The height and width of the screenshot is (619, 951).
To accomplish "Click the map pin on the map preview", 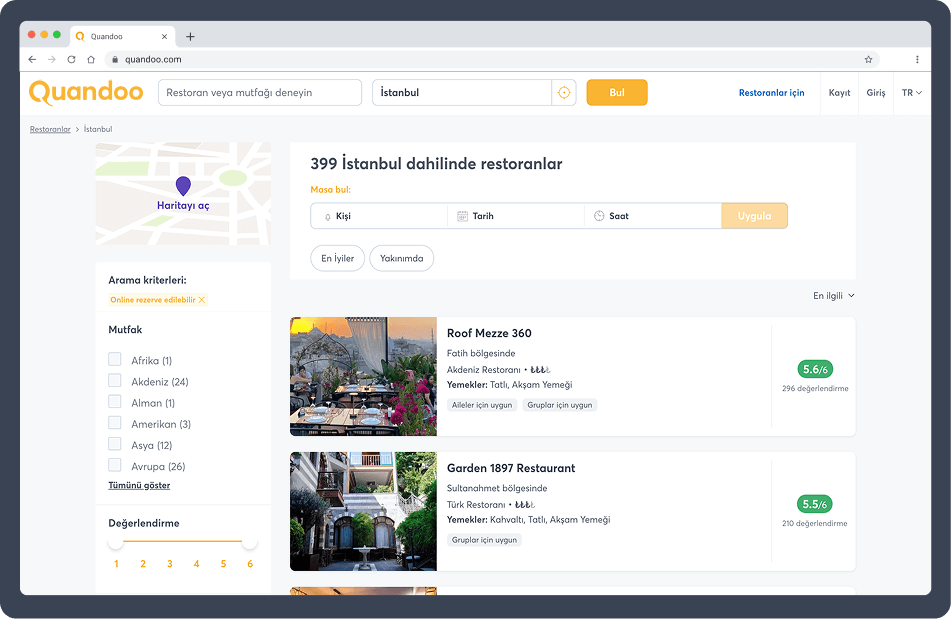I will 183,186.
